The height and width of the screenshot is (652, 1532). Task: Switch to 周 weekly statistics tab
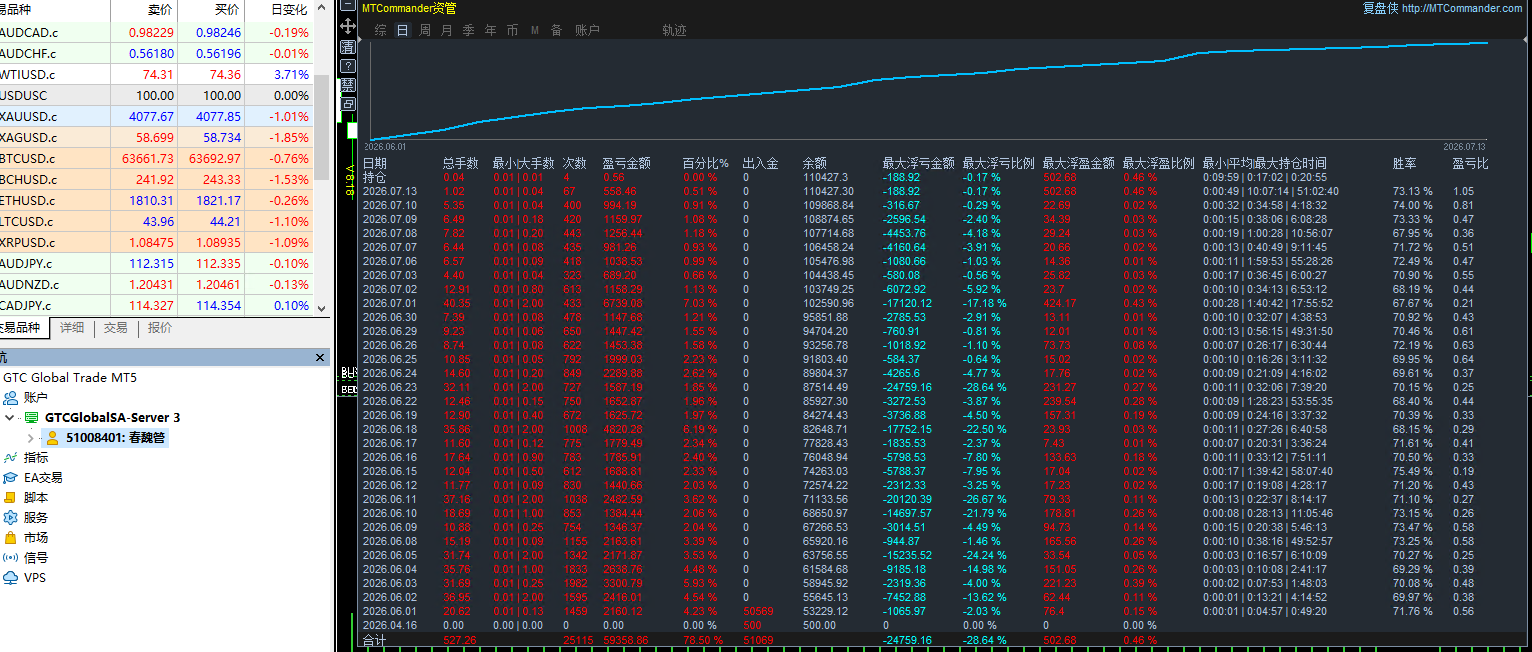(424, 30)
